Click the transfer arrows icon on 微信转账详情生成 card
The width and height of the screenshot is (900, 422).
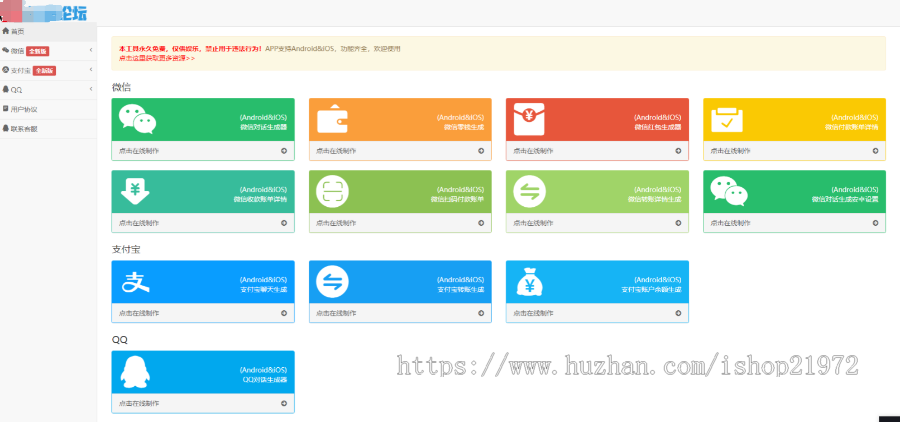[529, 192]
